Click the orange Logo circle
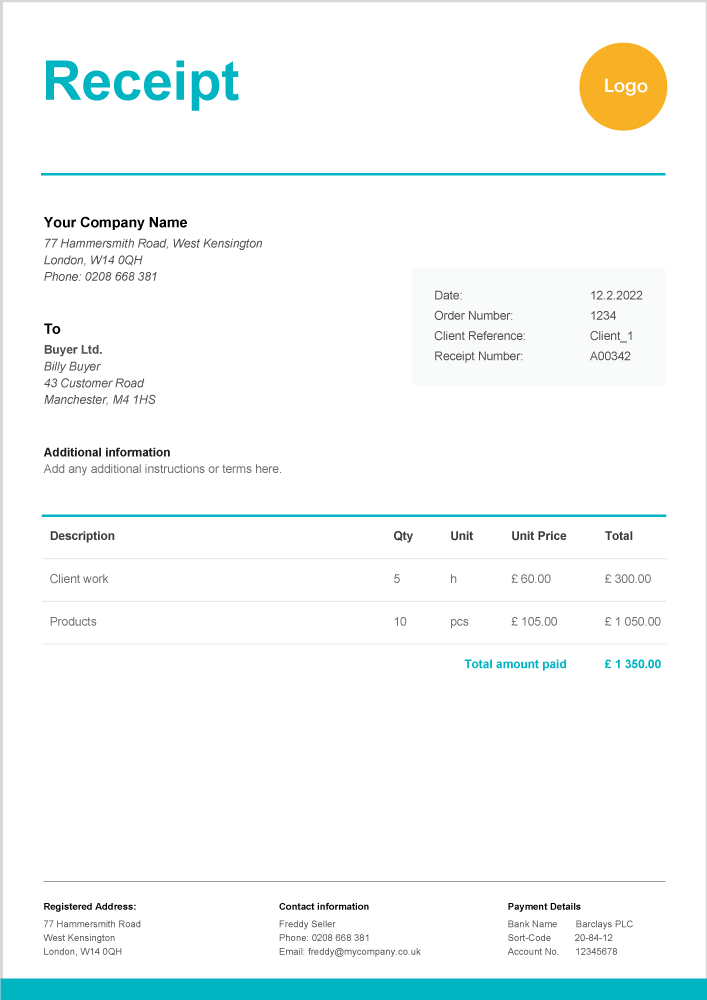The width and height of the screenshot is (707, 1000). (x=623, y=87)
